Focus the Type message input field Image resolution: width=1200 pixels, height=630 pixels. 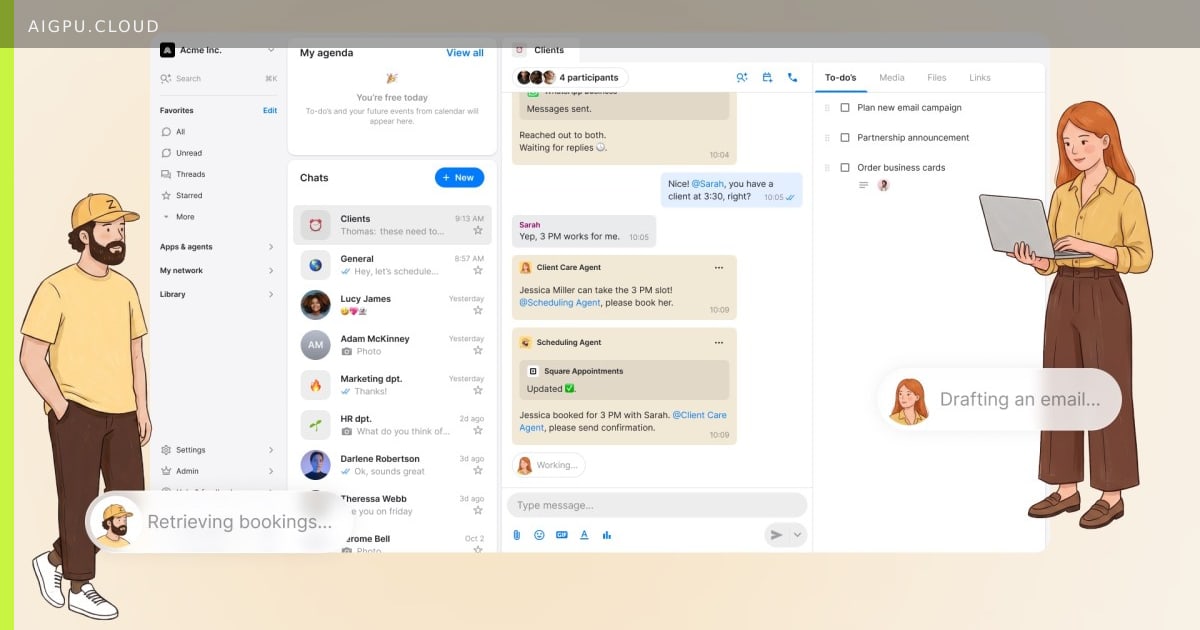tap(657, 505)
